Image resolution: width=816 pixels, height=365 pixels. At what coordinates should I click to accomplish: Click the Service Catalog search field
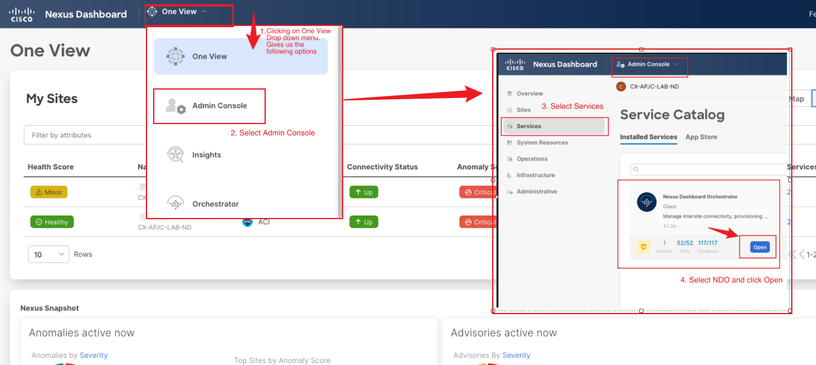pyautogui.click(x=708, y=169)
